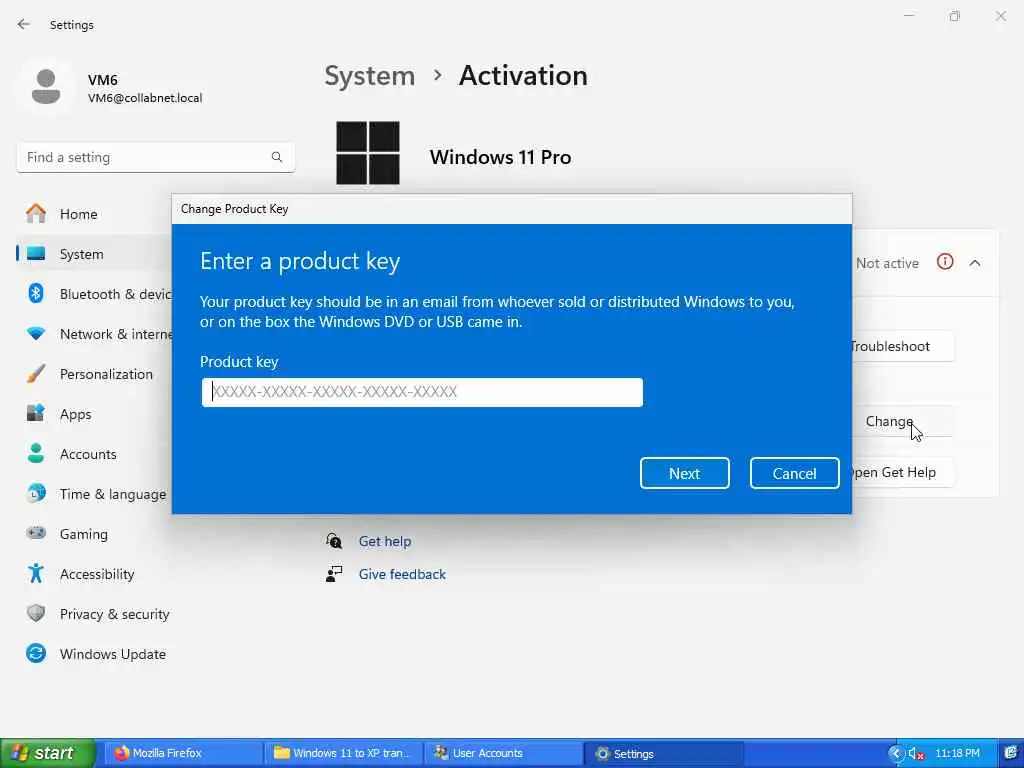The height and width of the screenshot is (768, 1024).
Task: Open Personalization settings category
Action: pyautogui.click(x=106, y=374)
